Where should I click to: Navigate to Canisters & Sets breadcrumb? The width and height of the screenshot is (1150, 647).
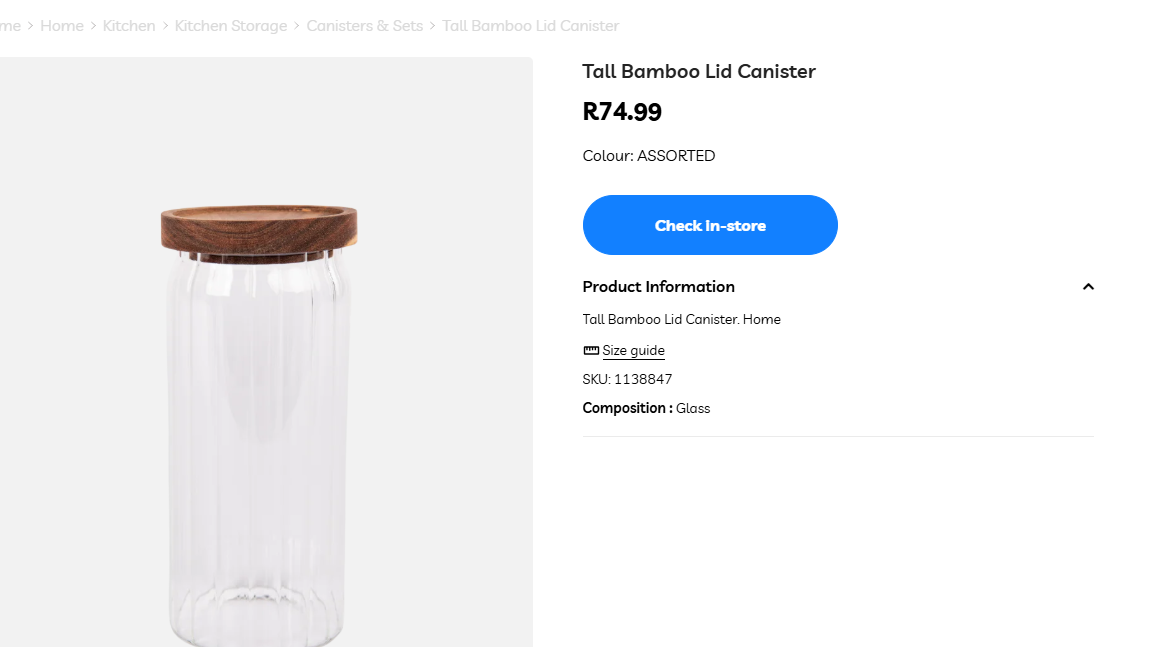(365, 26)
